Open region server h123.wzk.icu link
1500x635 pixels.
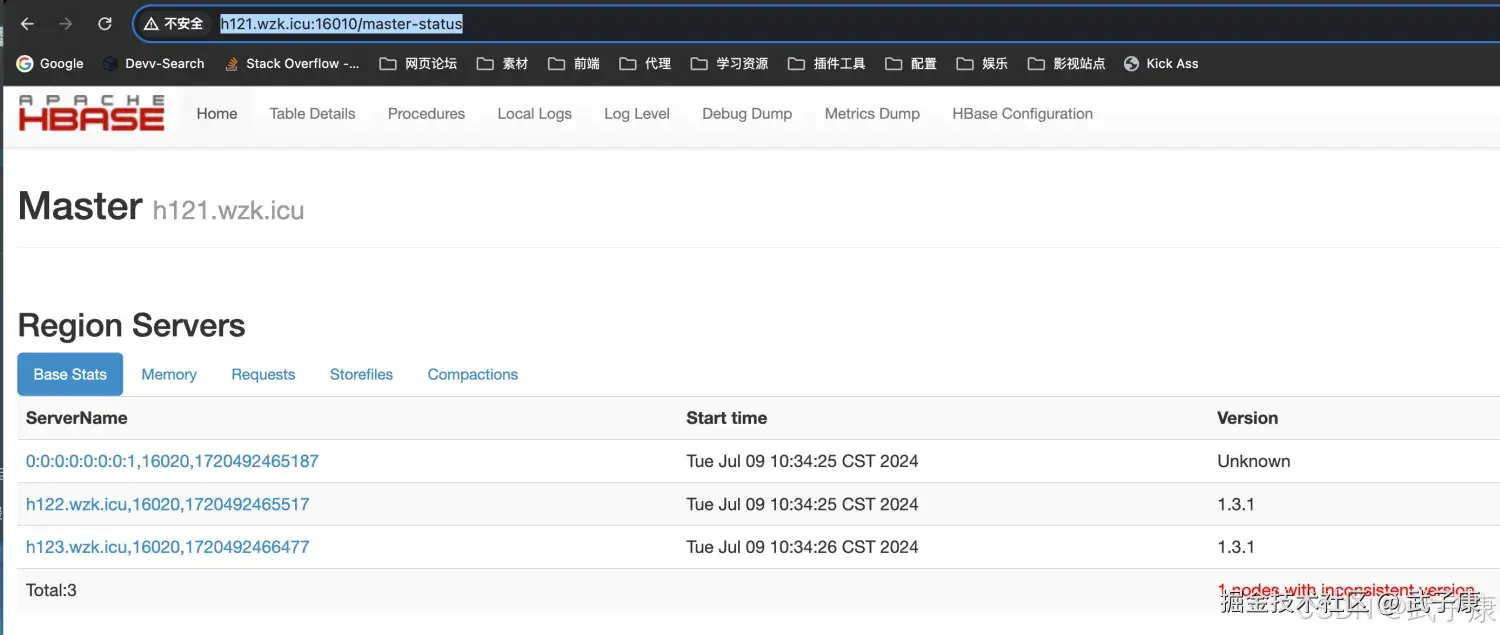pyautogui.click(x=167, y=547)
